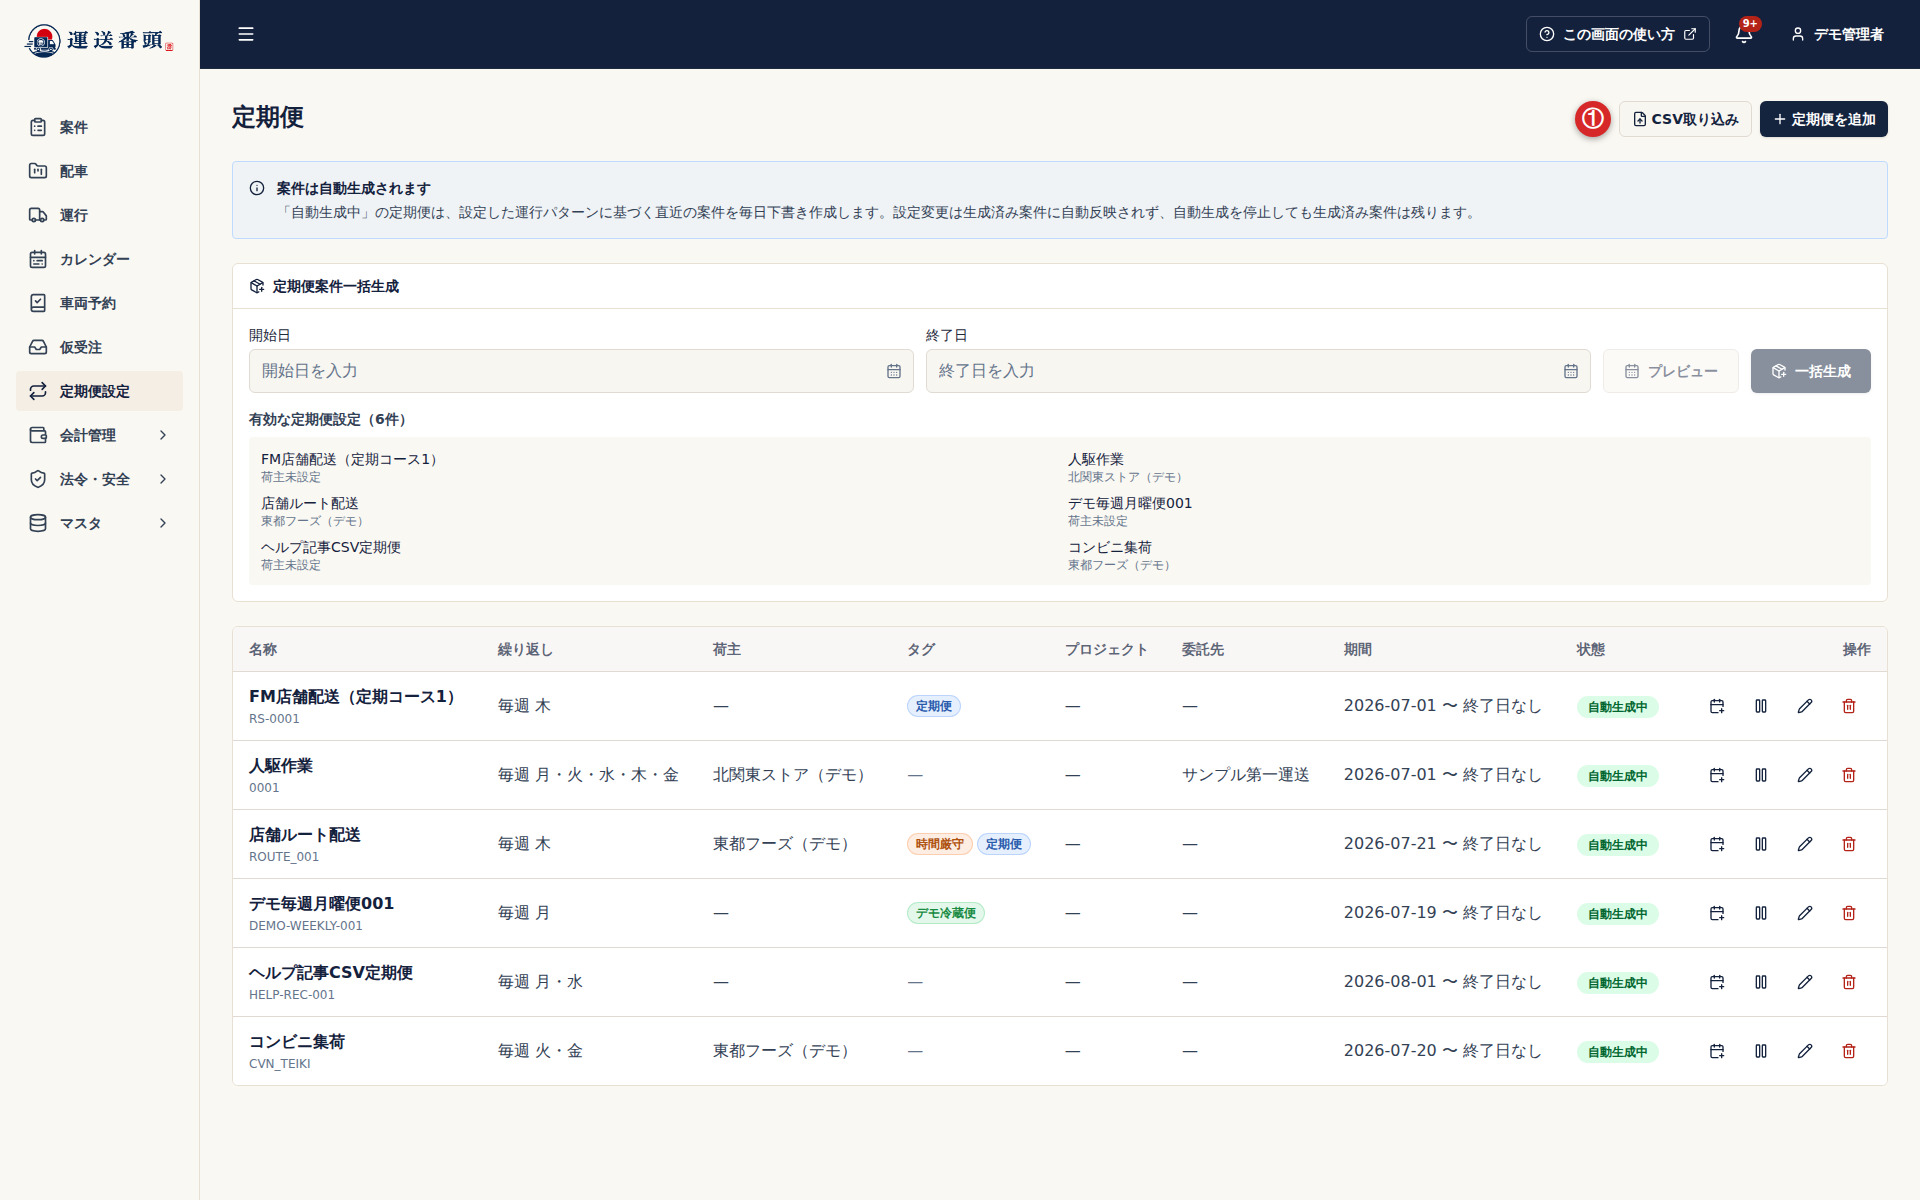Click generate-cases calendar icon for コンビニ集荷
Image resolution: width=1920 pixels, height=1200 pixels.
(1717, 1051)
